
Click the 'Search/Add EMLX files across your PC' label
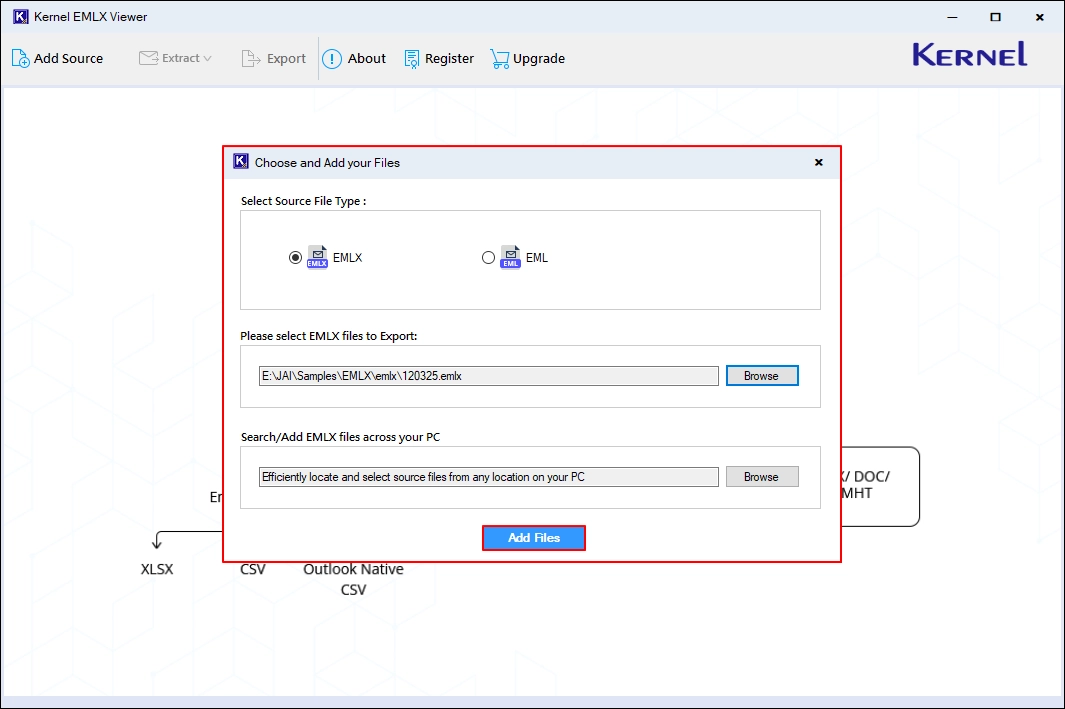point(340,437)
